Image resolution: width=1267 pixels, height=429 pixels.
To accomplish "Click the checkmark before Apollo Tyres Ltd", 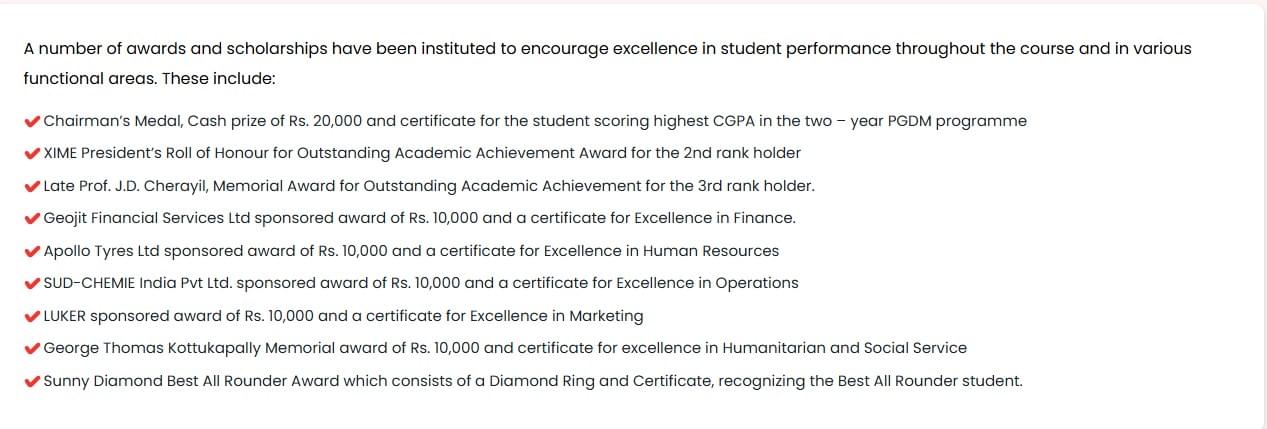I will pos(32,251).
